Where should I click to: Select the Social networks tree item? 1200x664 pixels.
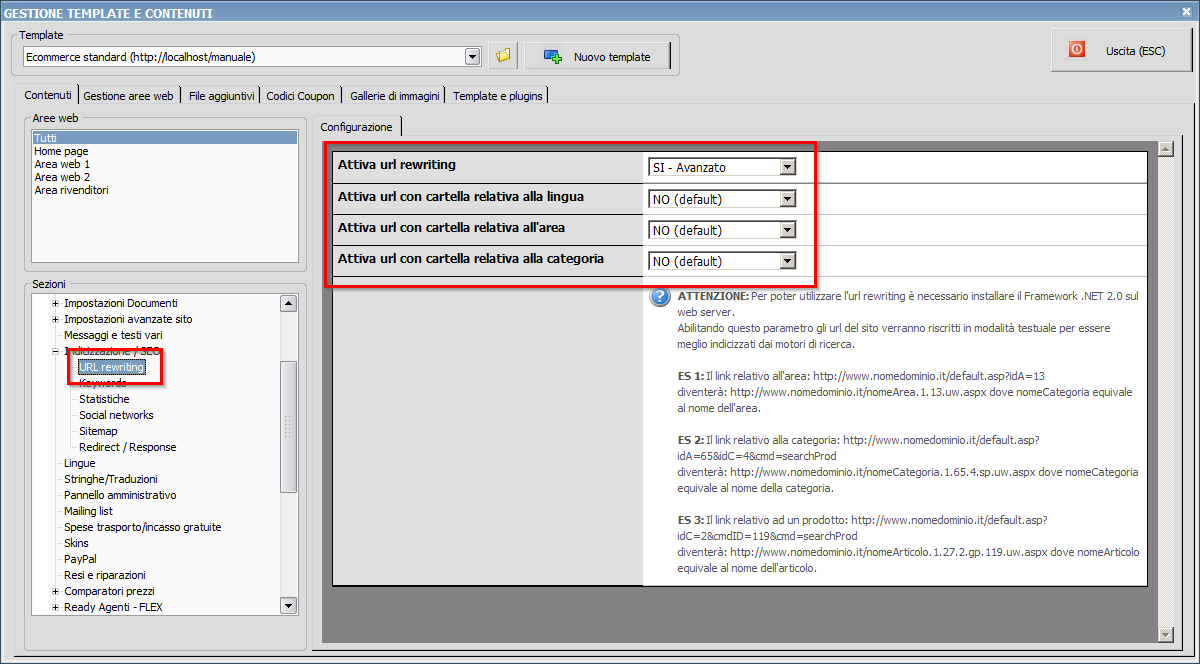click(116, 415)
